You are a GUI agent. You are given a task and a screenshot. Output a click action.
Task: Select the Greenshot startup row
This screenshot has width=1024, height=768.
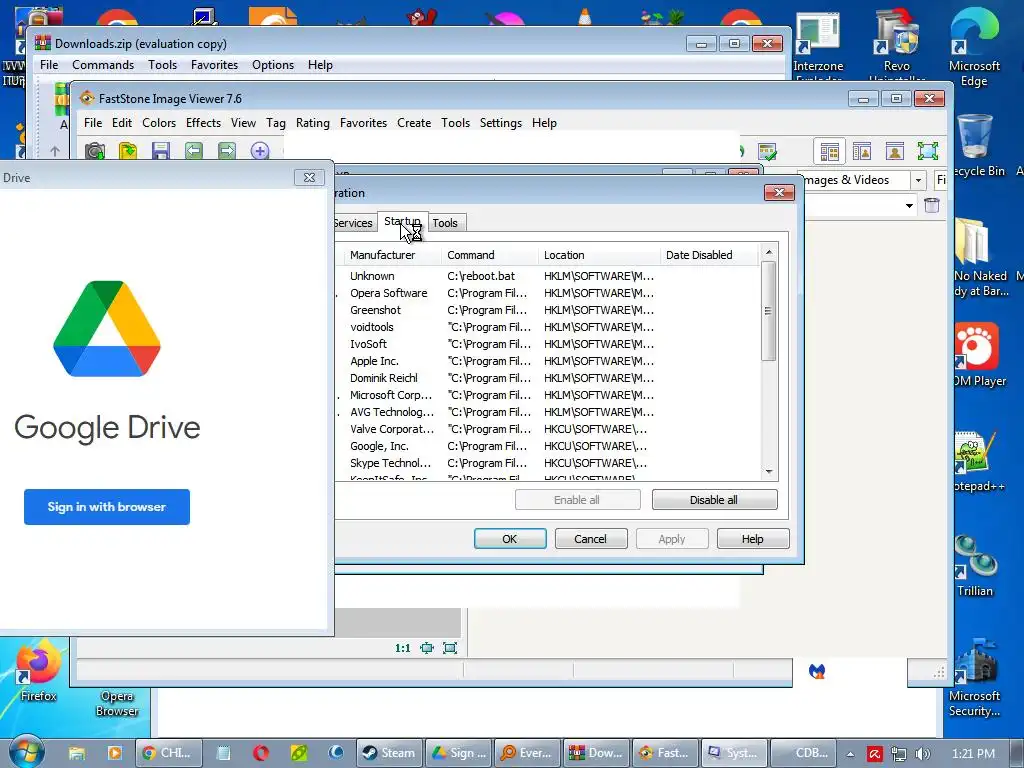[x=549, y=310]
